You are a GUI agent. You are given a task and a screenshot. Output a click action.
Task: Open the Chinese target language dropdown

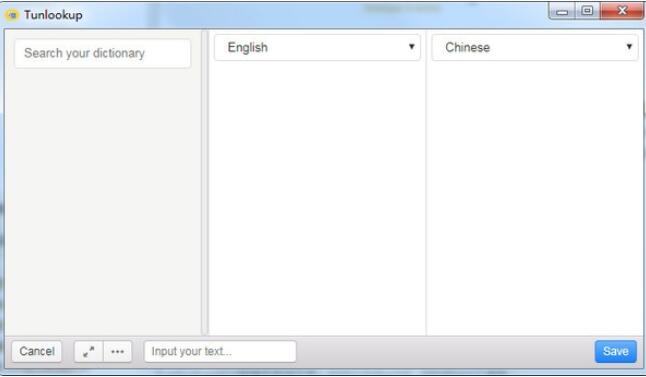click(x=535, y=47)
